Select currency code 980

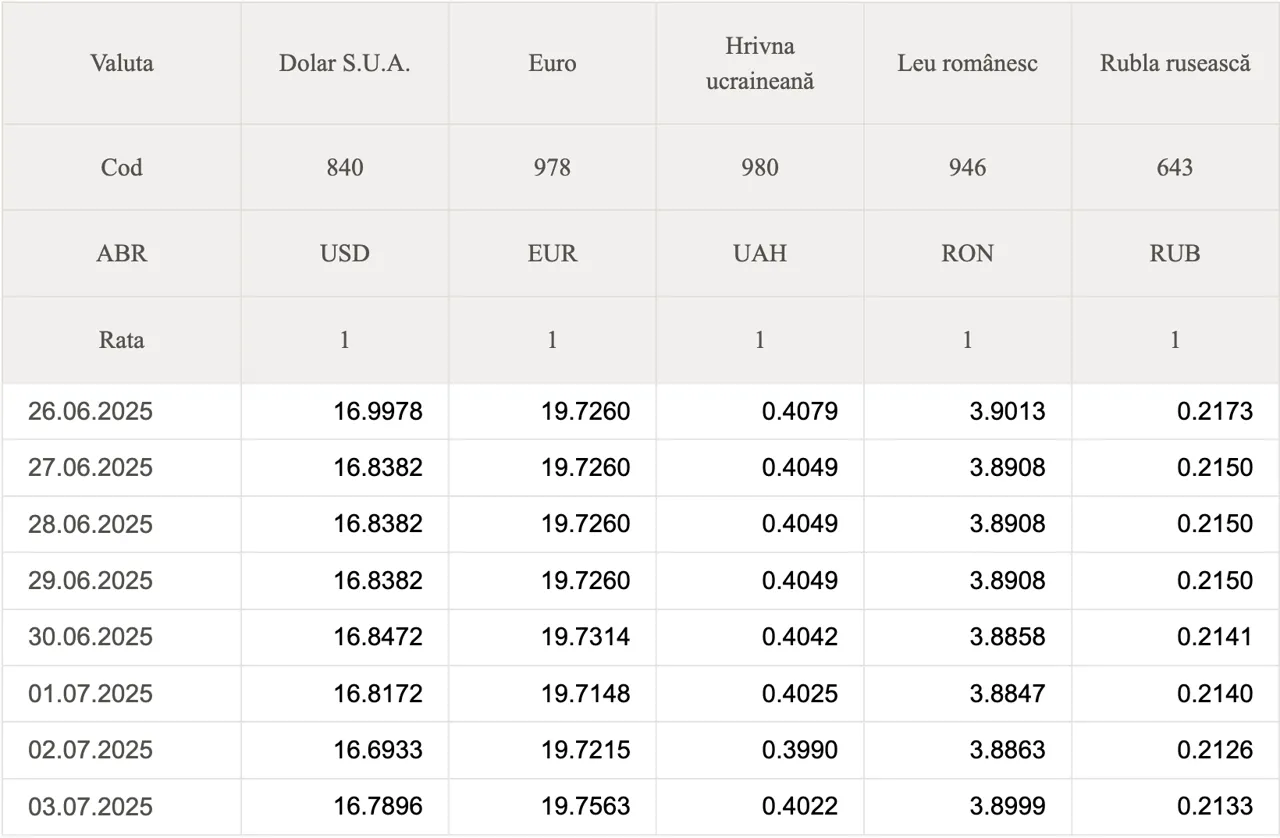pos(760,167)
